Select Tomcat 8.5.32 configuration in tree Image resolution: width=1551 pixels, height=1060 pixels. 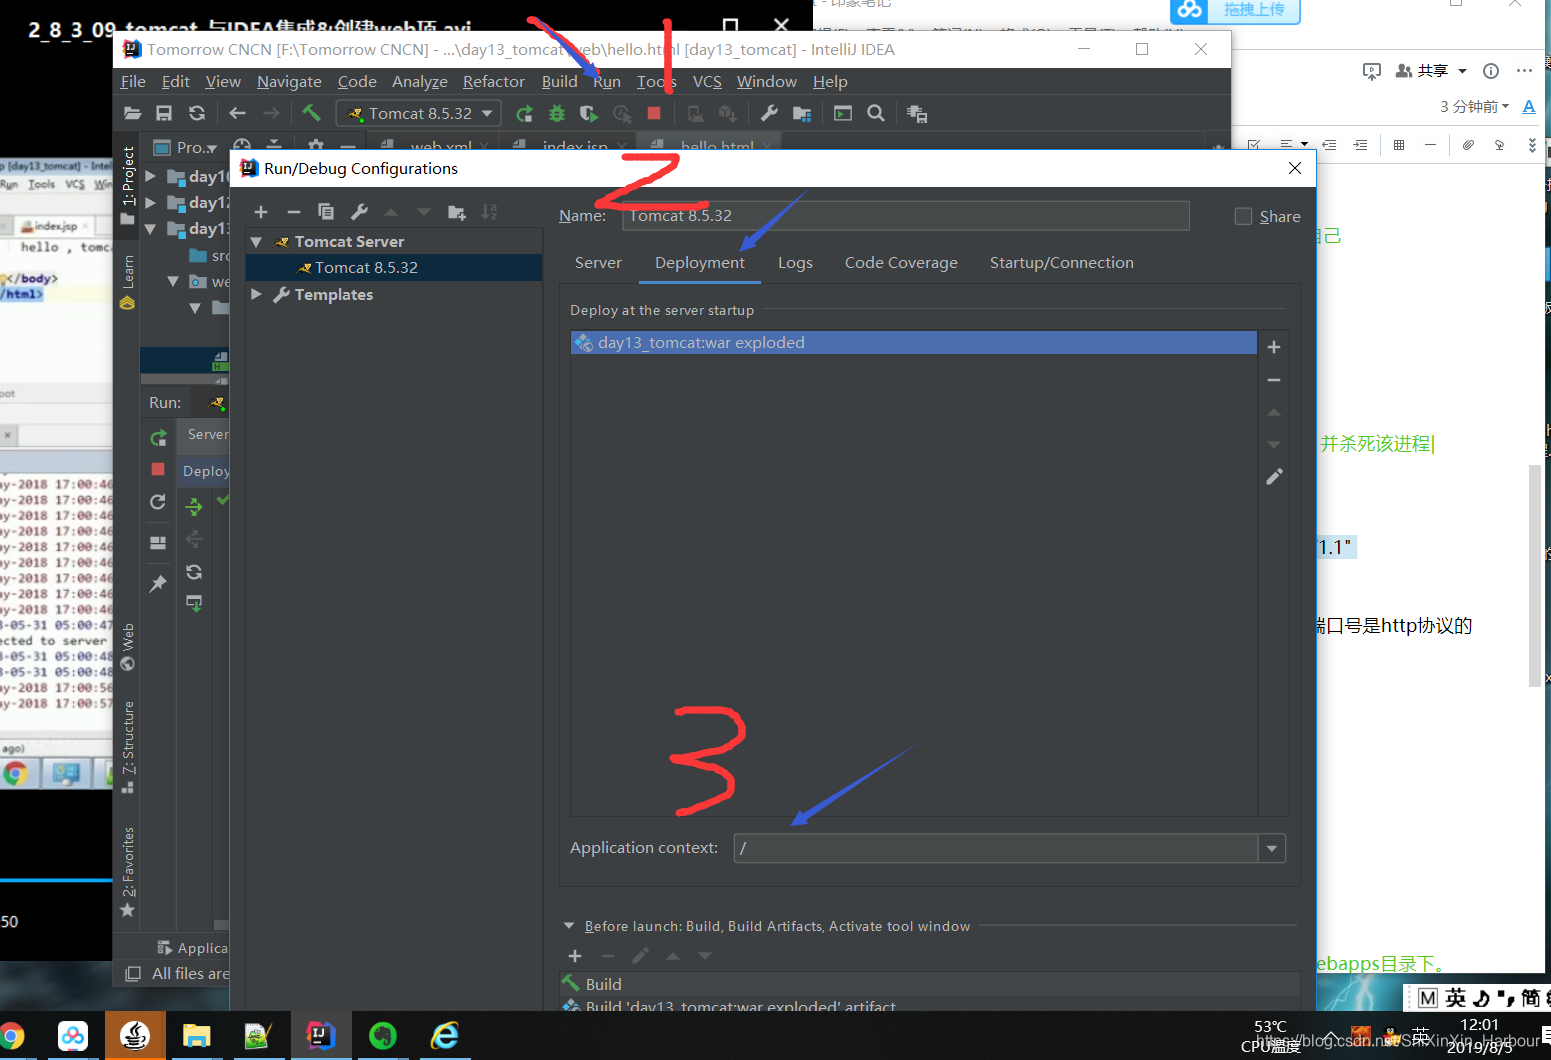coord(394,268)
